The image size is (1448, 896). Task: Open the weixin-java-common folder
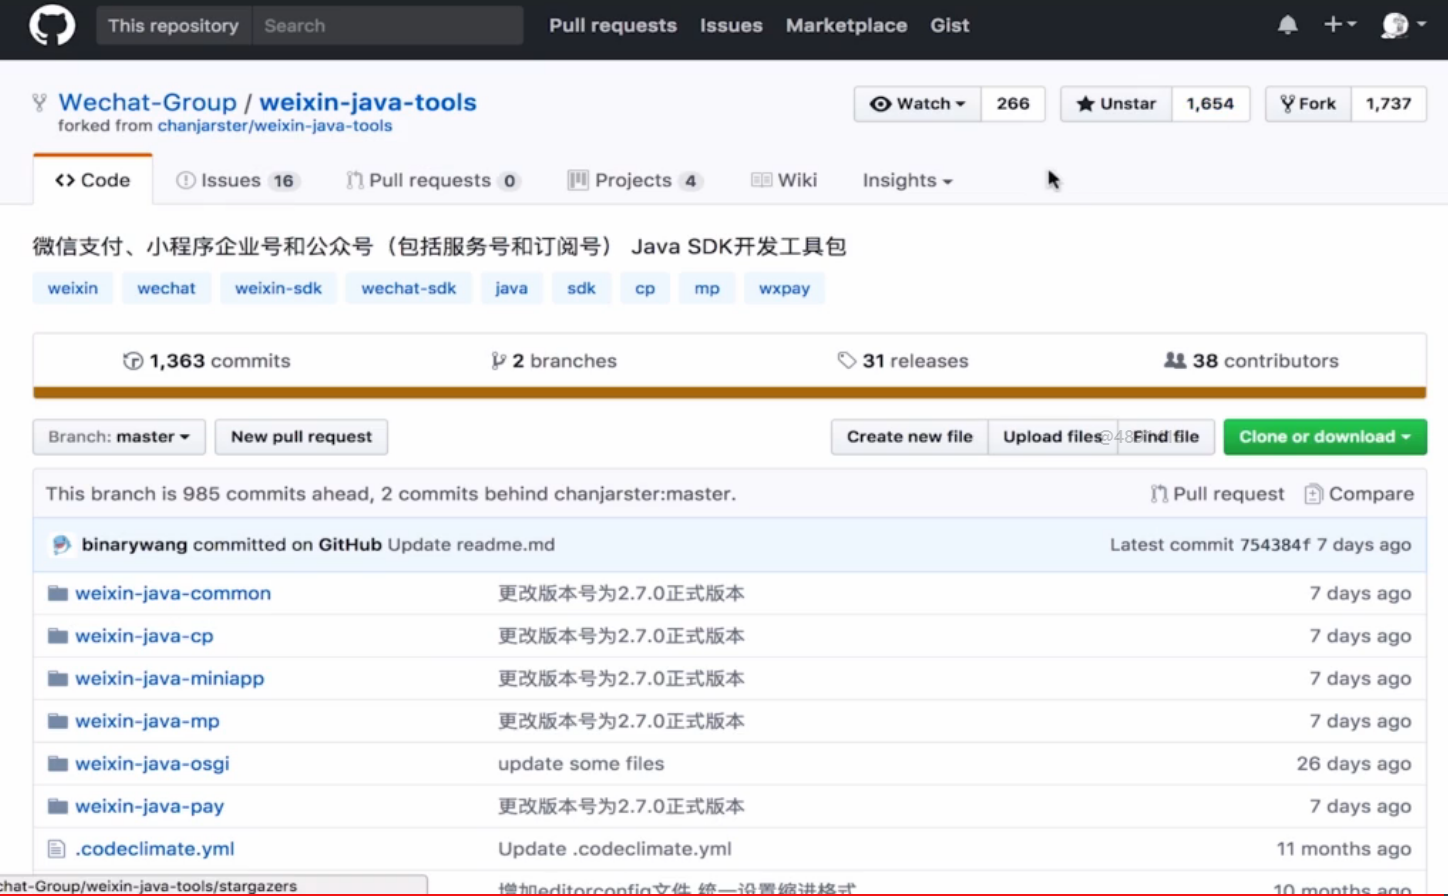(x=173, y=593)
